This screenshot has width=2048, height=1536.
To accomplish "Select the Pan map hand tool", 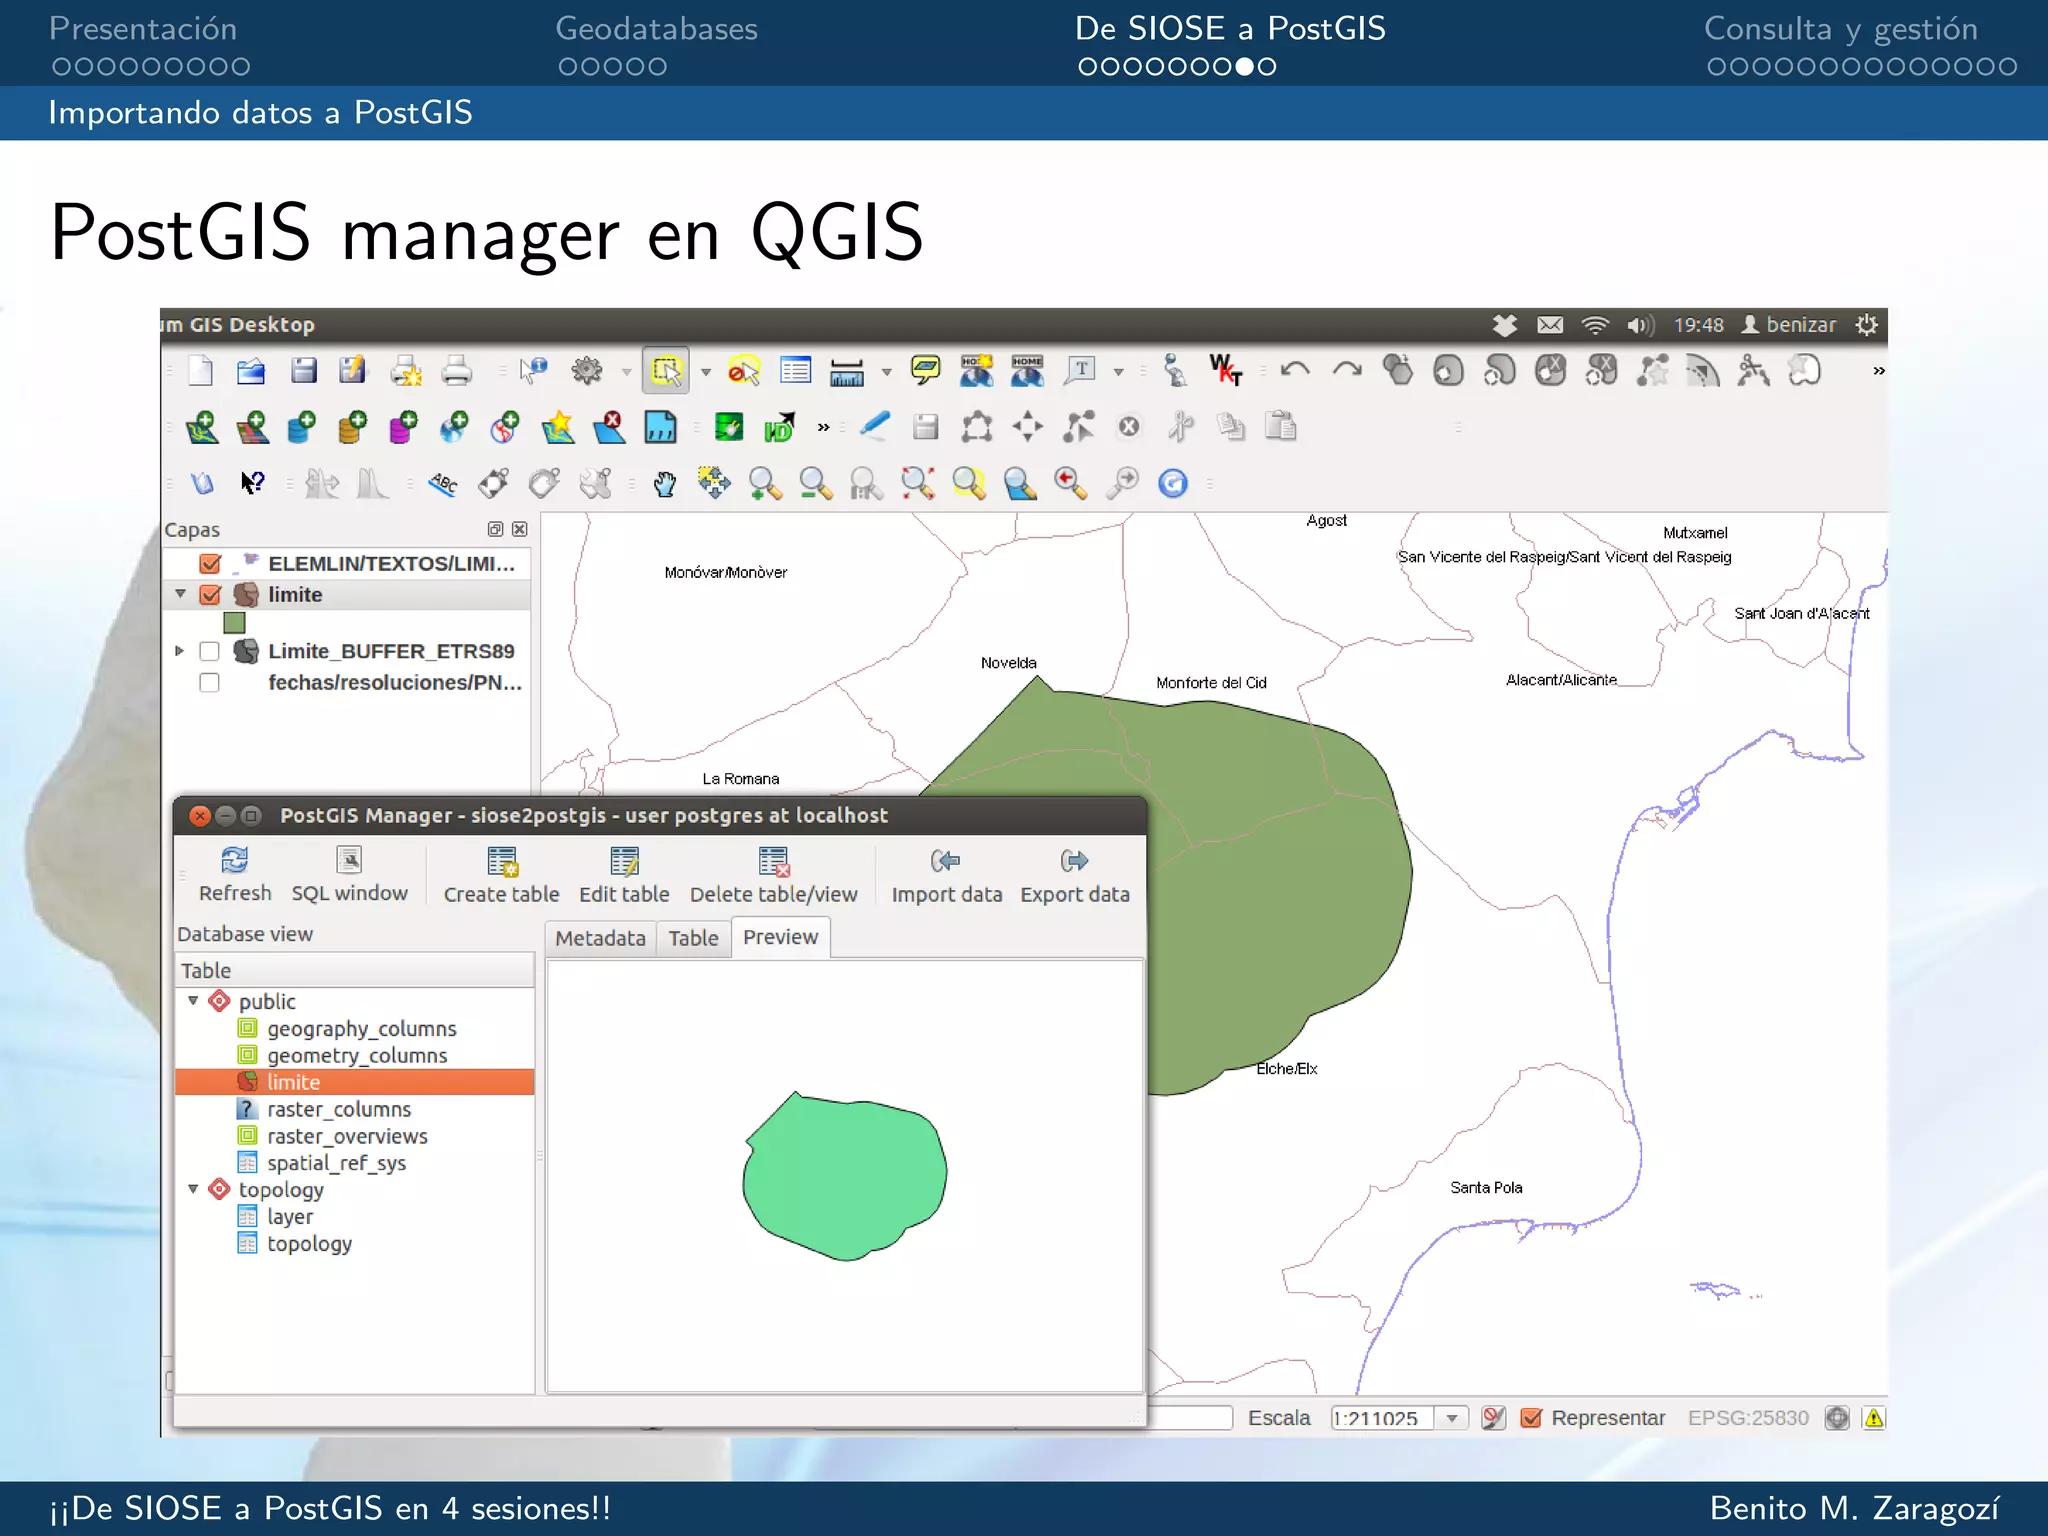I will point(665,484).
